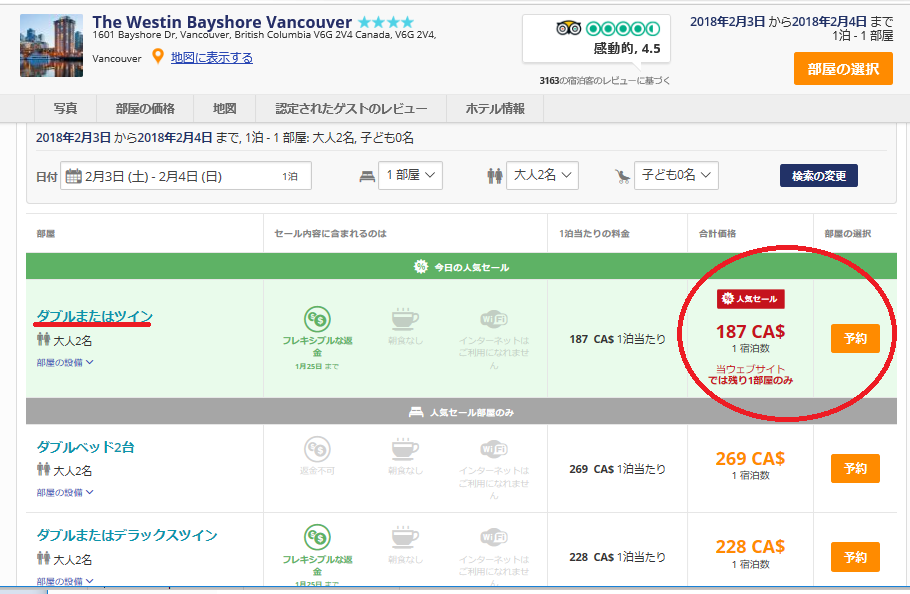Click WiFi icon in ダブルベッド2台 row
Image resolution: width=910 pixels, height=594 pixels.
pos(494,449)
